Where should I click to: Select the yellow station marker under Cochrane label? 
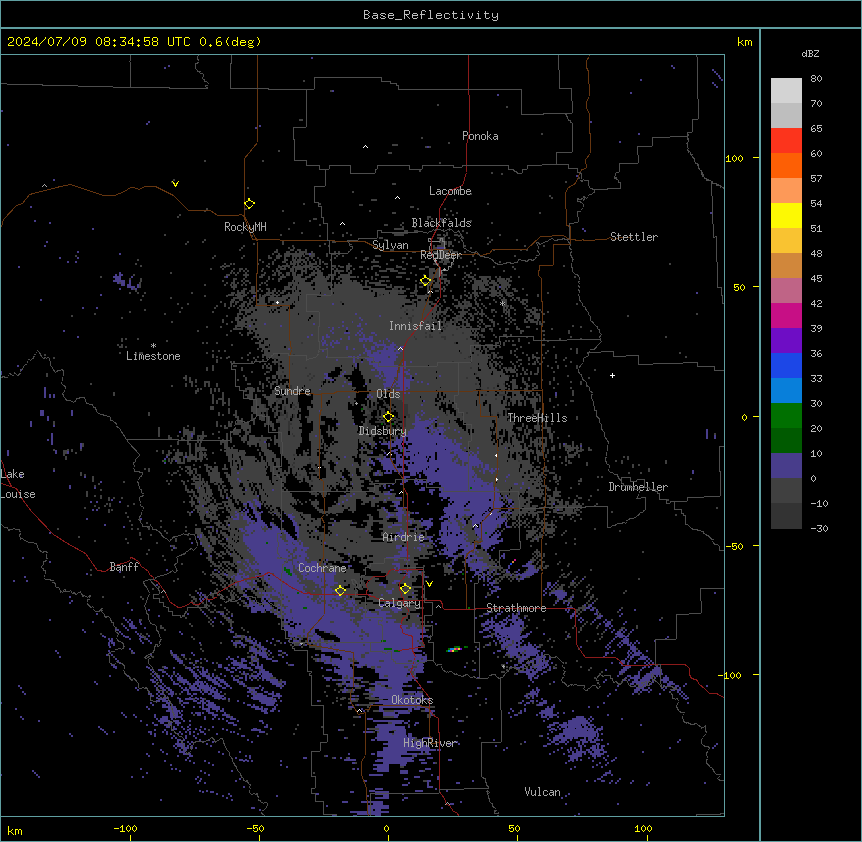340,591
